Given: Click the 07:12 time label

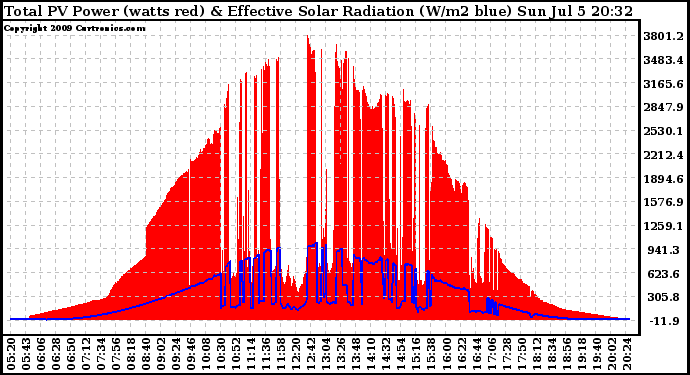Looking at the screenshot, I should pos(86,354).
